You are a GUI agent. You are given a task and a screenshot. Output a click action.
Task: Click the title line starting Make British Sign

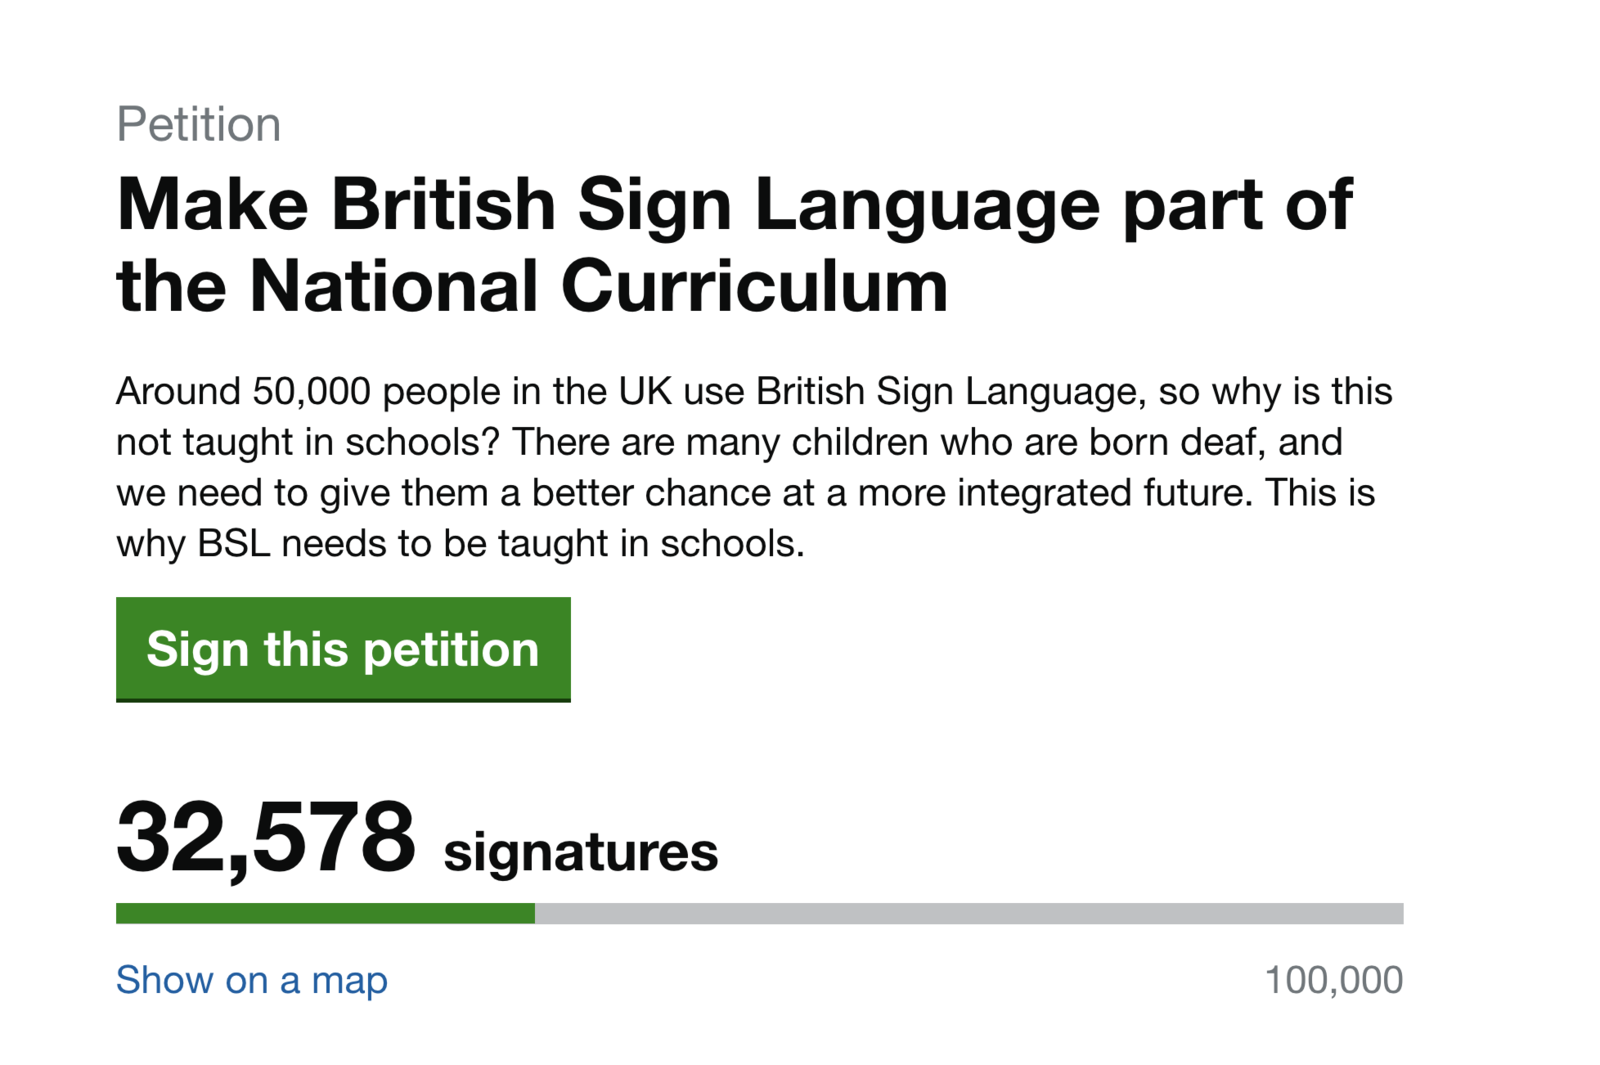tap(734, 208)
